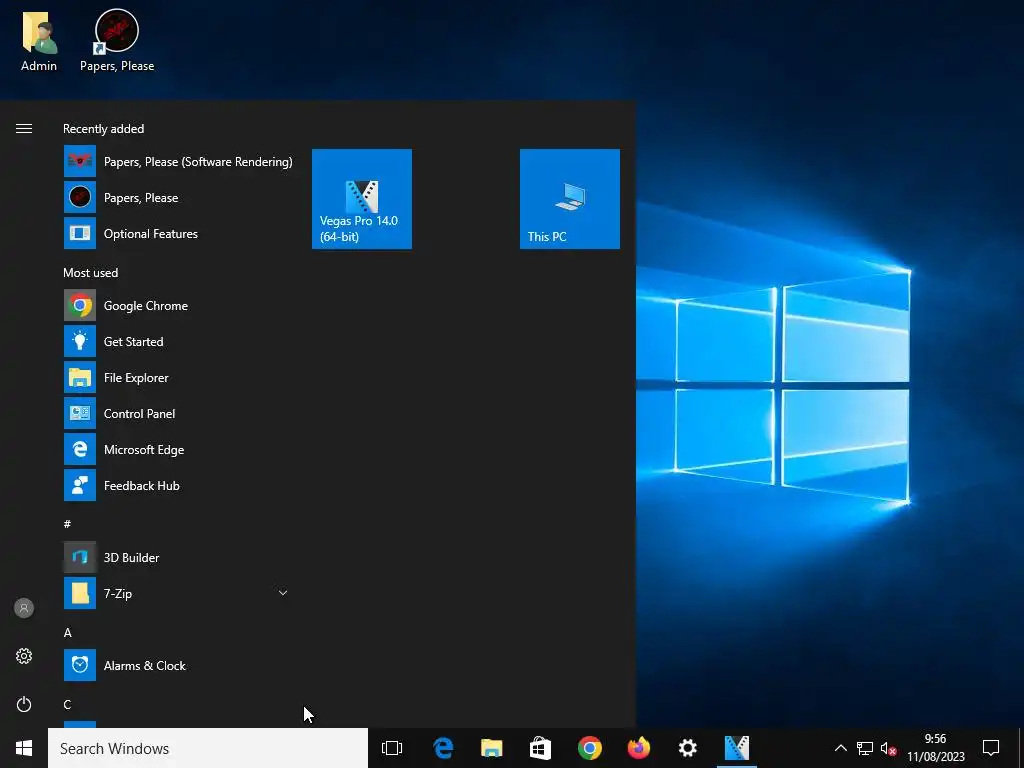Viewport: 1024px width, 768px height.
Task: Click the Vegas Pro 14.0 tile
Action: click(x=362, y=199)
